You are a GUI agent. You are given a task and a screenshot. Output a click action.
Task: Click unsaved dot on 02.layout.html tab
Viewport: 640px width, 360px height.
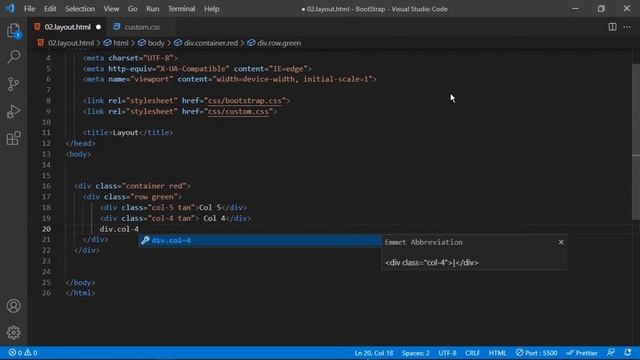tap(98, 27)
